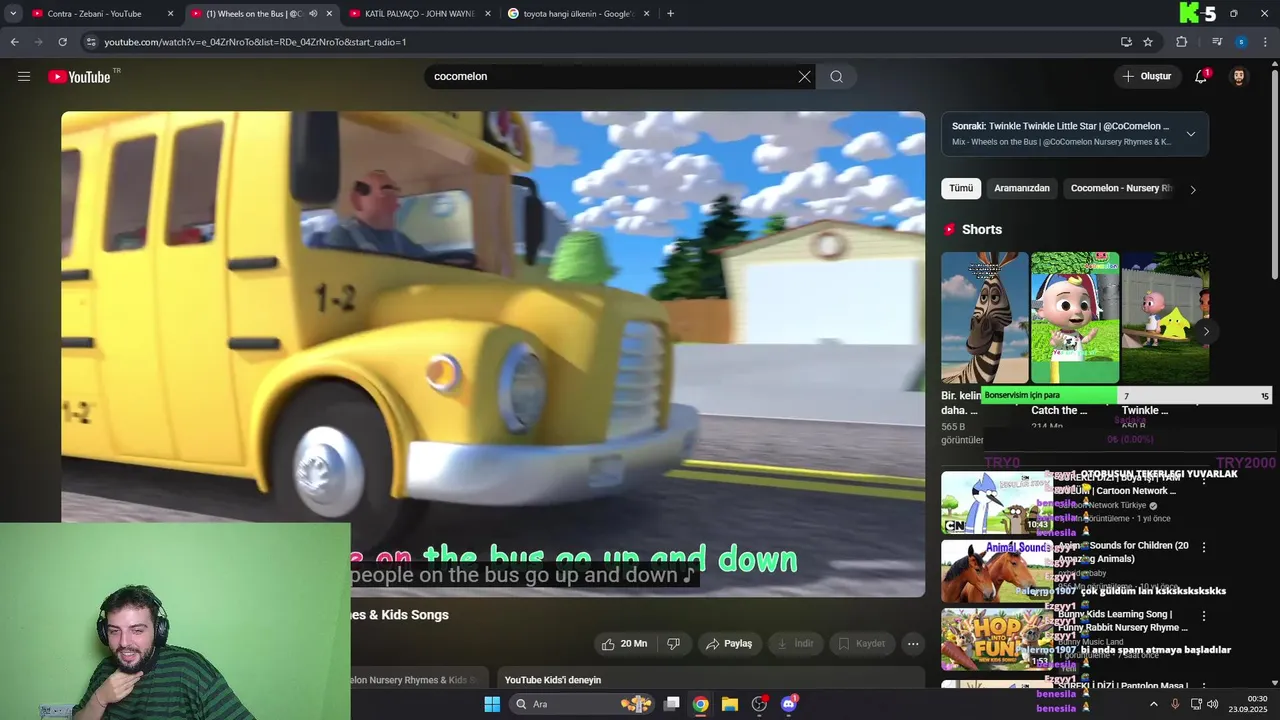Open Discord from the taskbar

[789, 704]
